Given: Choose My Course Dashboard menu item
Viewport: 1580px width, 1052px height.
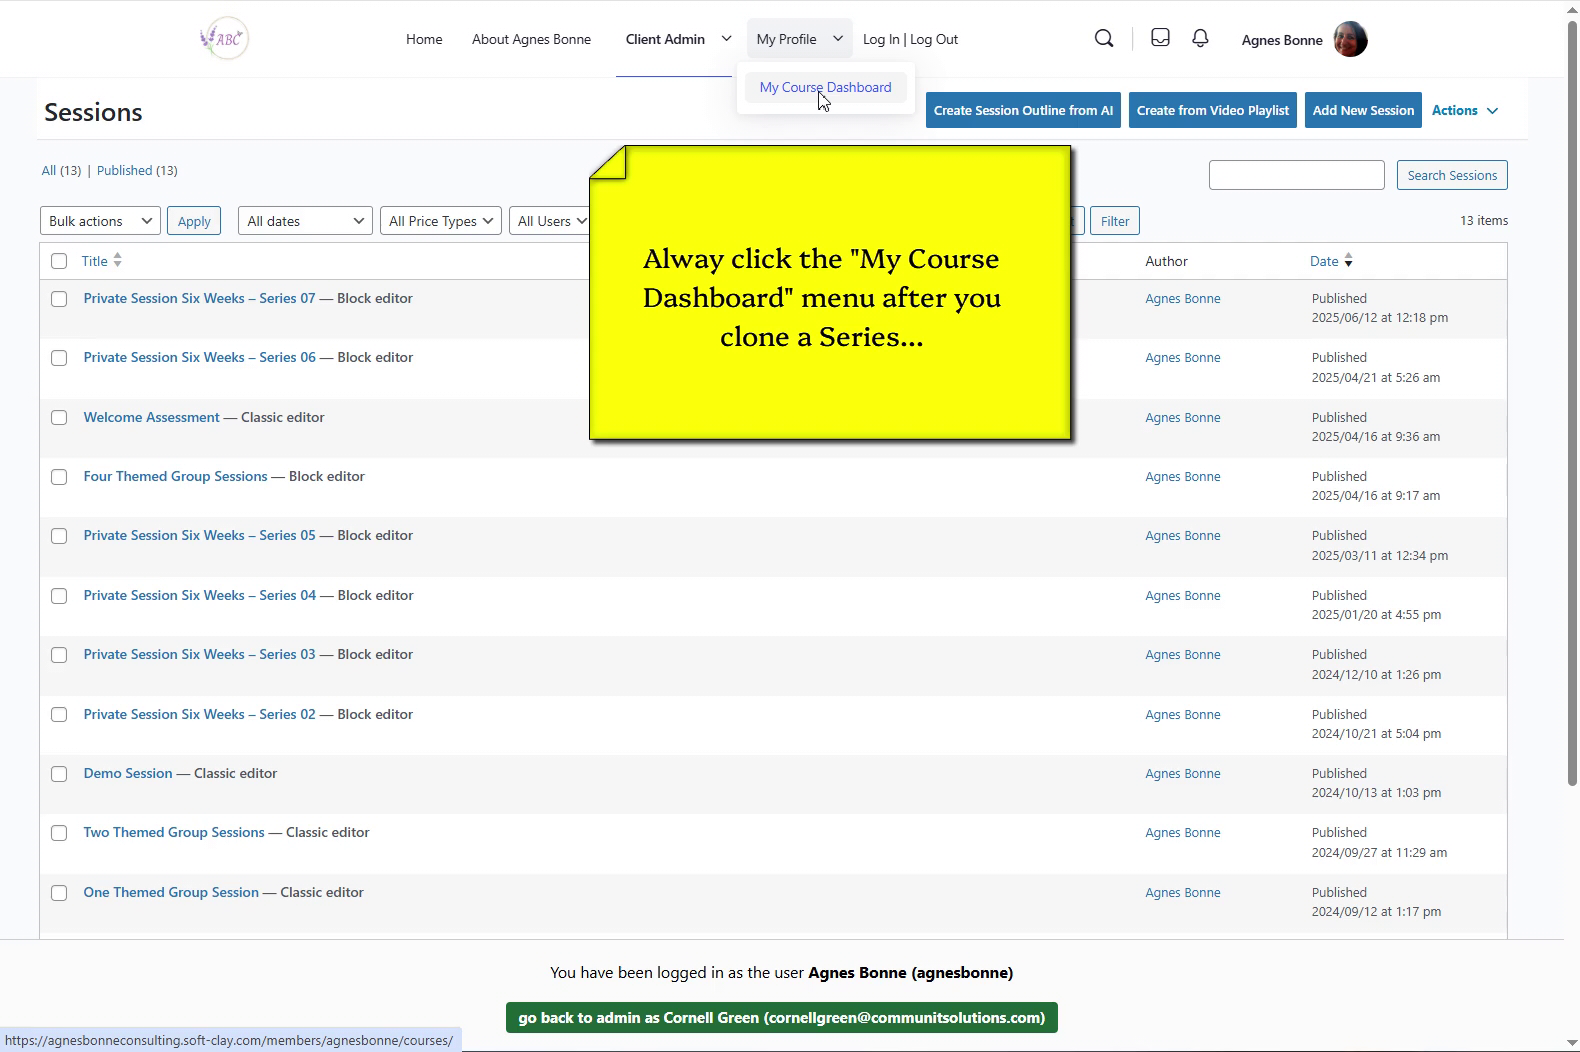Looking at the screenshot, I should click(825, 88).
